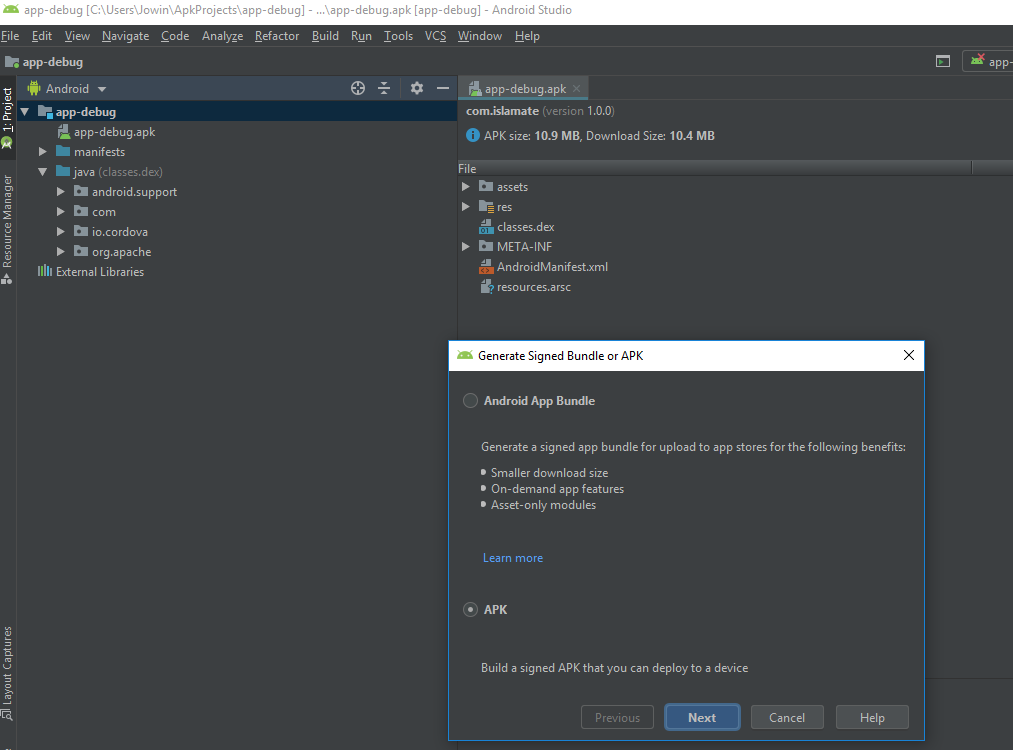Open the Tools menu

pyautogui.click(x=398, y=36)
